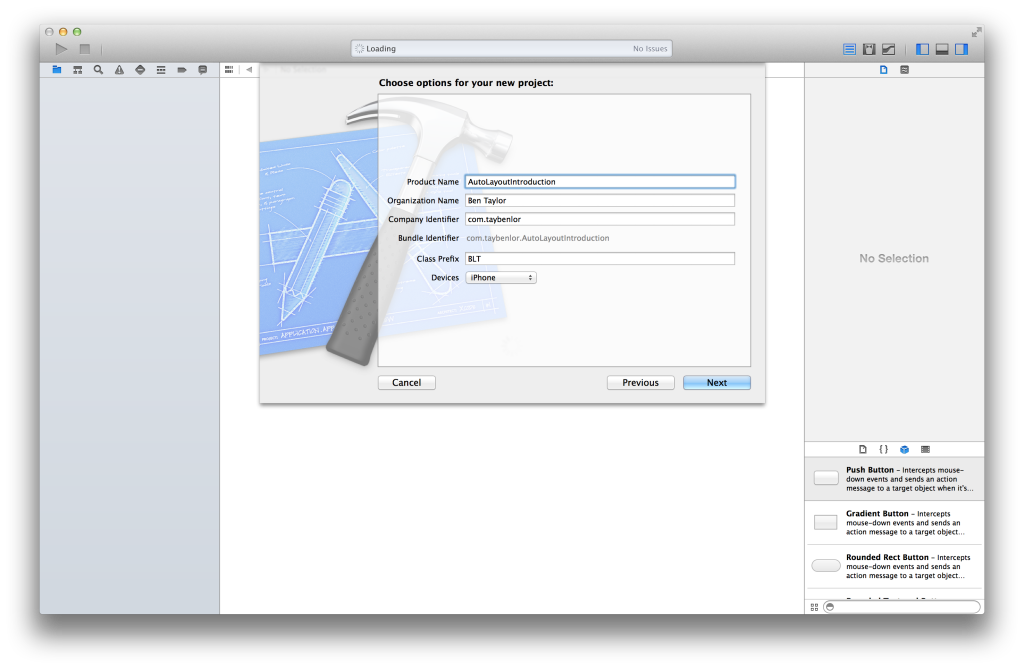
Task: Go back with the left arrow in jump bar
Action: 249,69
